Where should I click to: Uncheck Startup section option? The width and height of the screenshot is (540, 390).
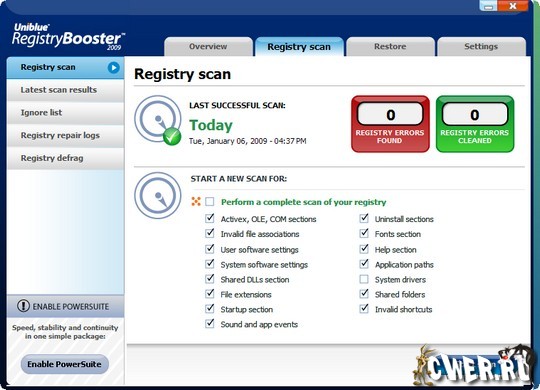click(x=210, y=309)
